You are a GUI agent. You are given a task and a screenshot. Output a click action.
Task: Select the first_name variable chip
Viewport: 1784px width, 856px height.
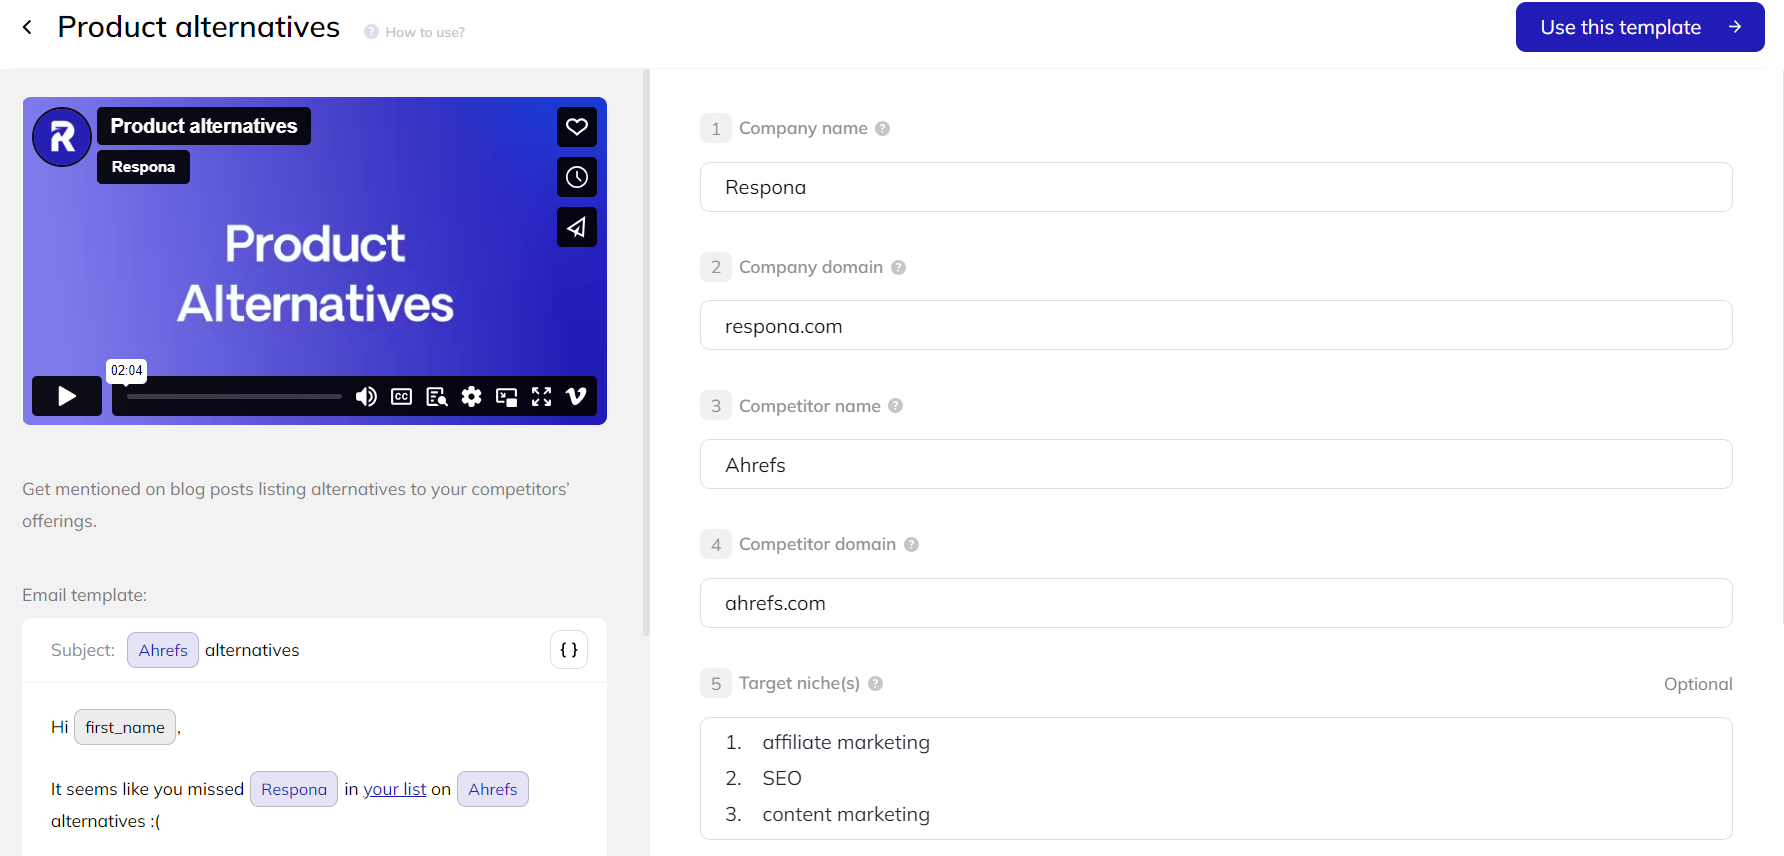[125, 727]
